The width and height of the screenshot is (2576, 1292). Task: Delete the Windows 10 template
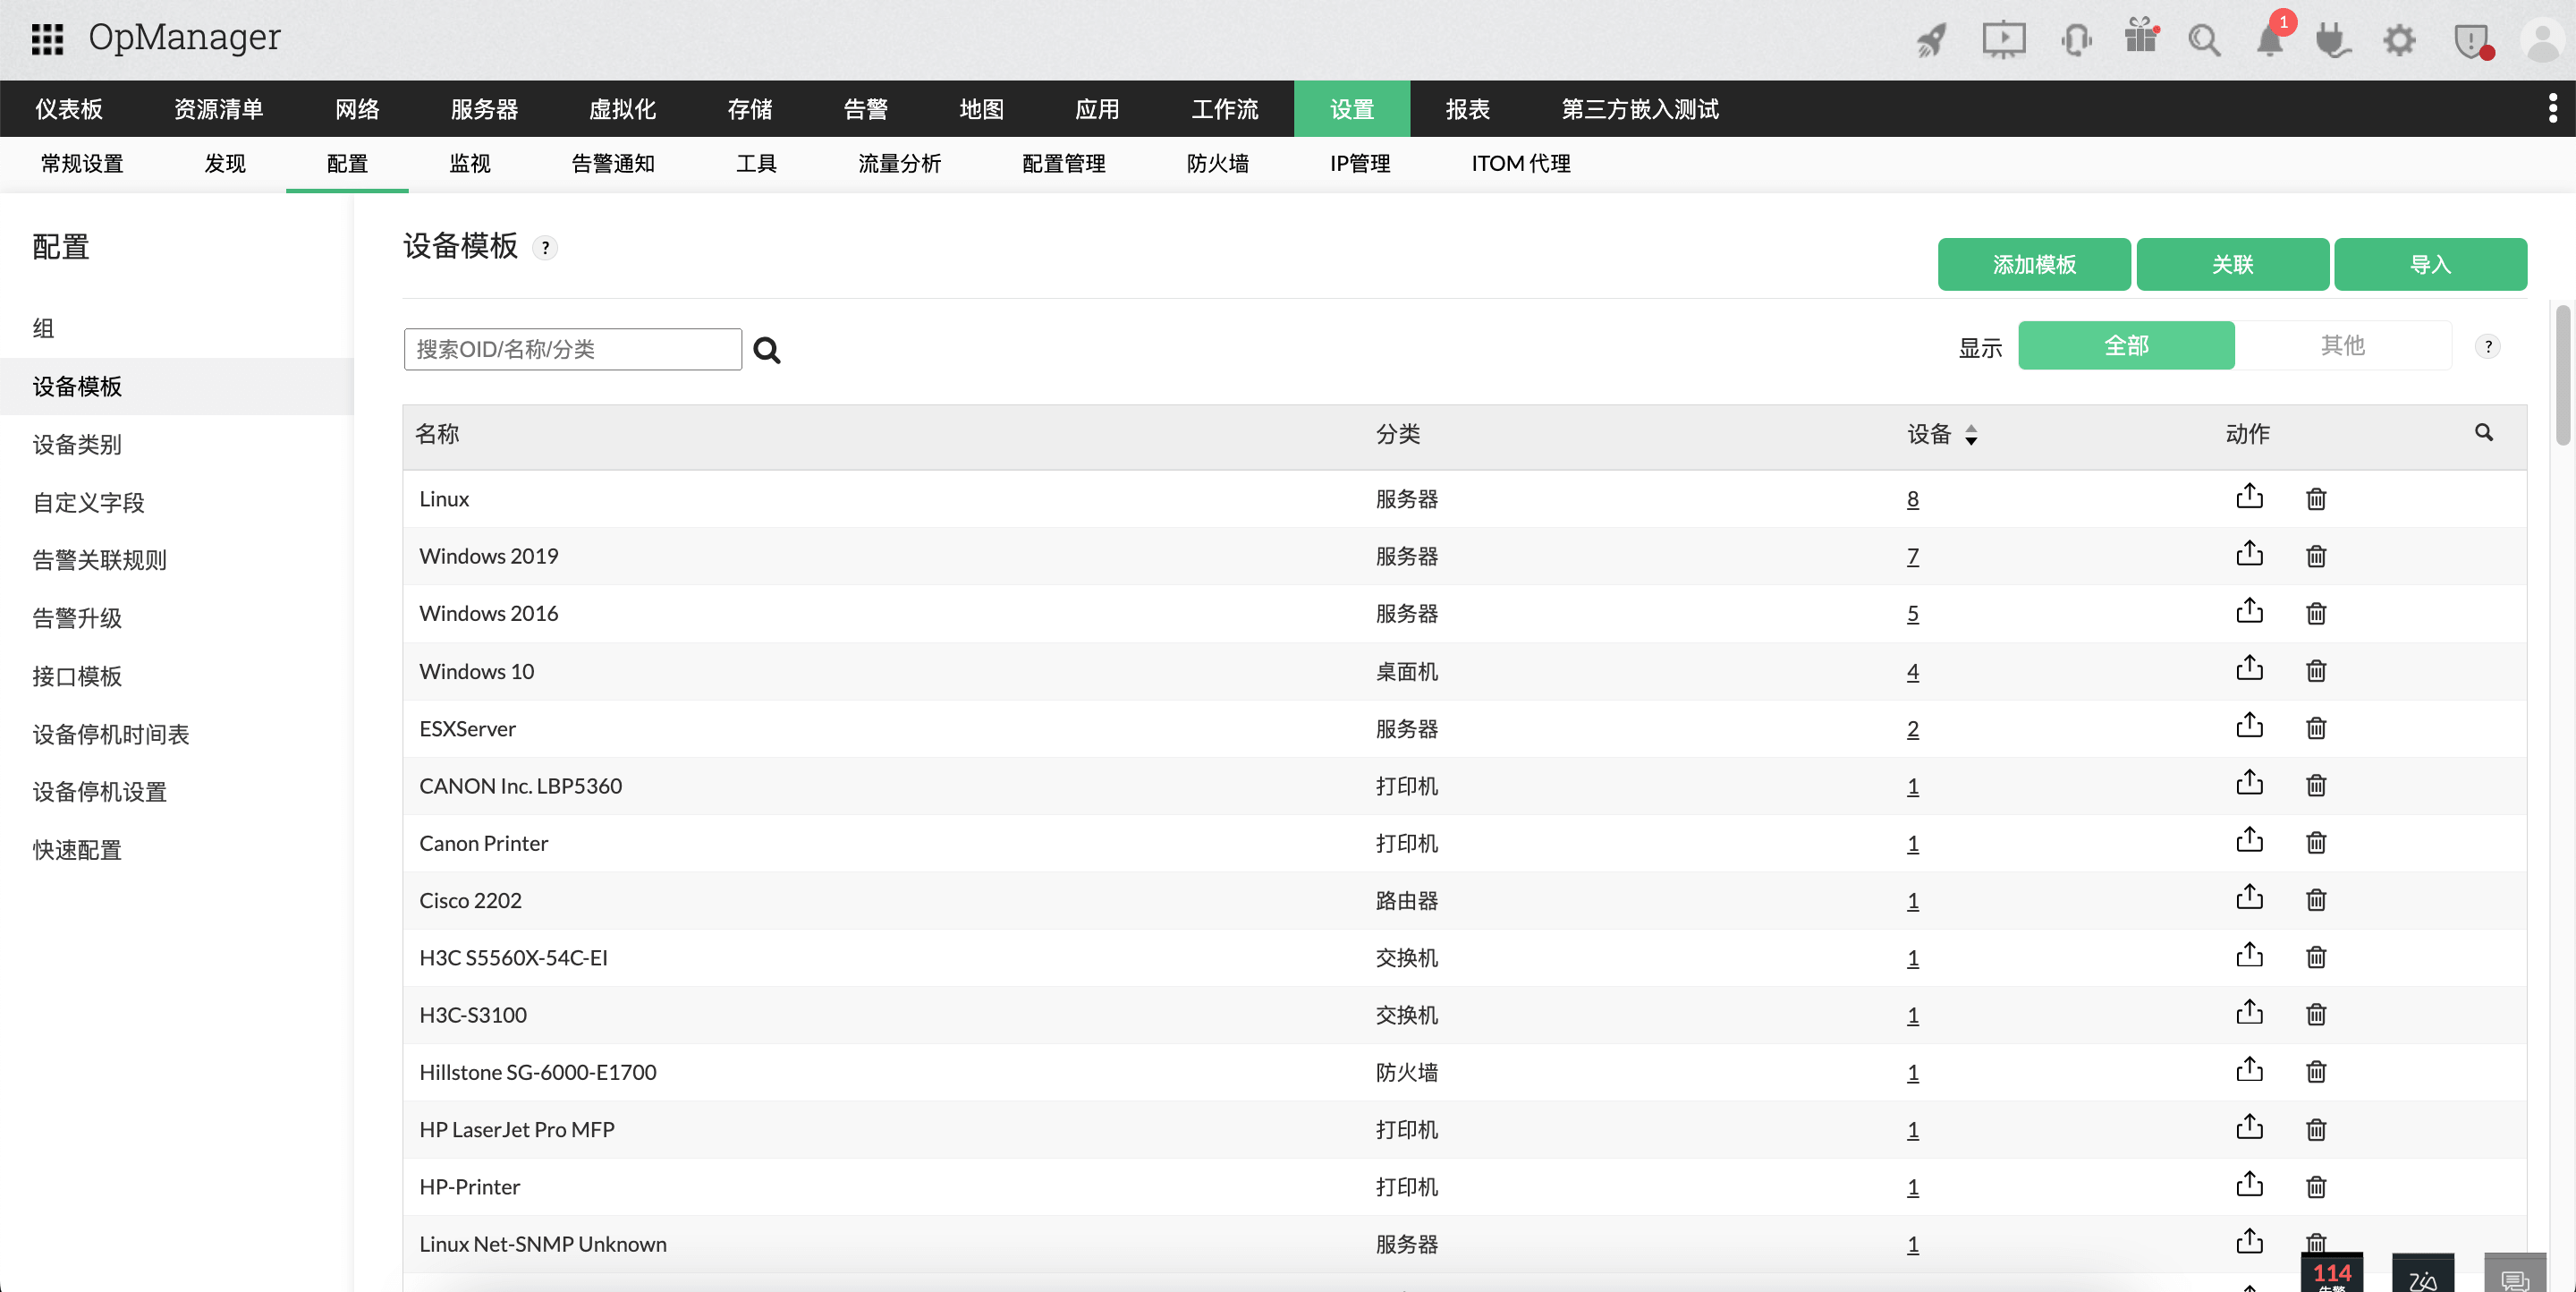point(2315,670)
